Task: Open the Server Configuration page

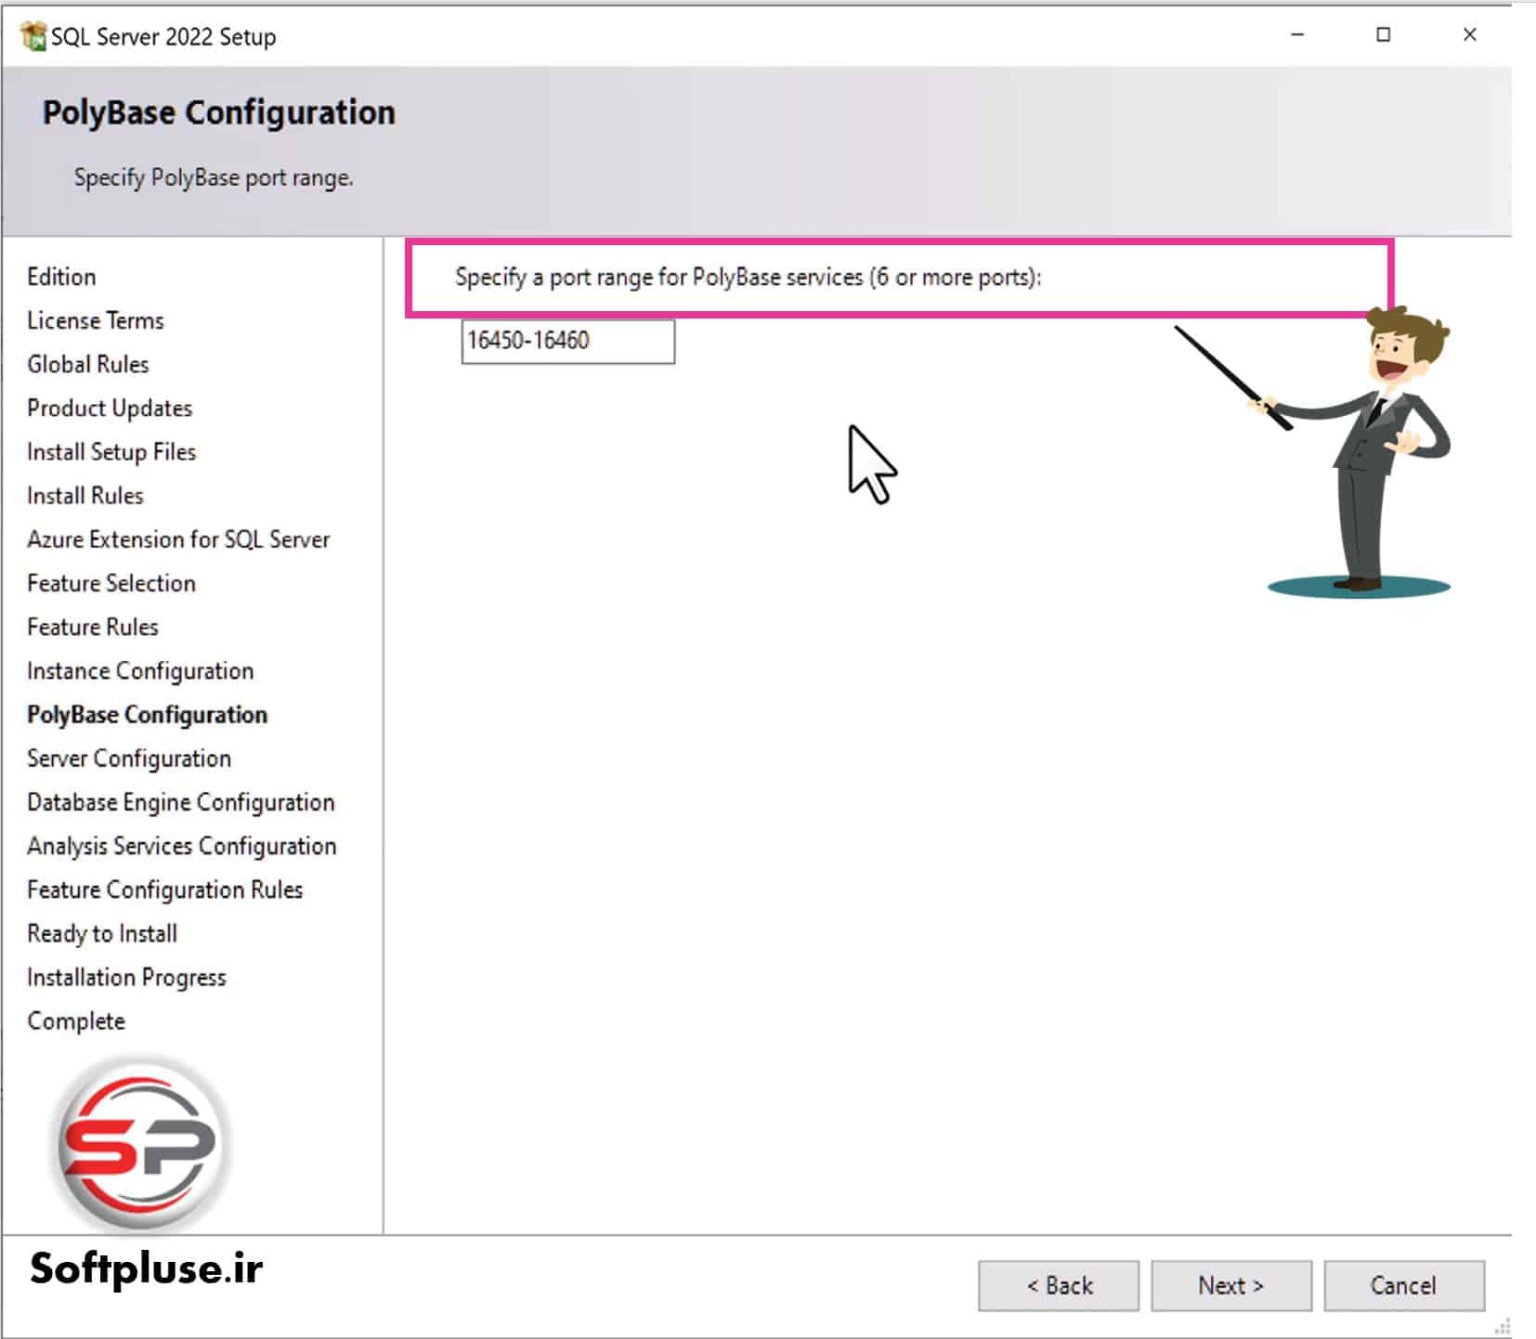Action: (x=128, y=759)
